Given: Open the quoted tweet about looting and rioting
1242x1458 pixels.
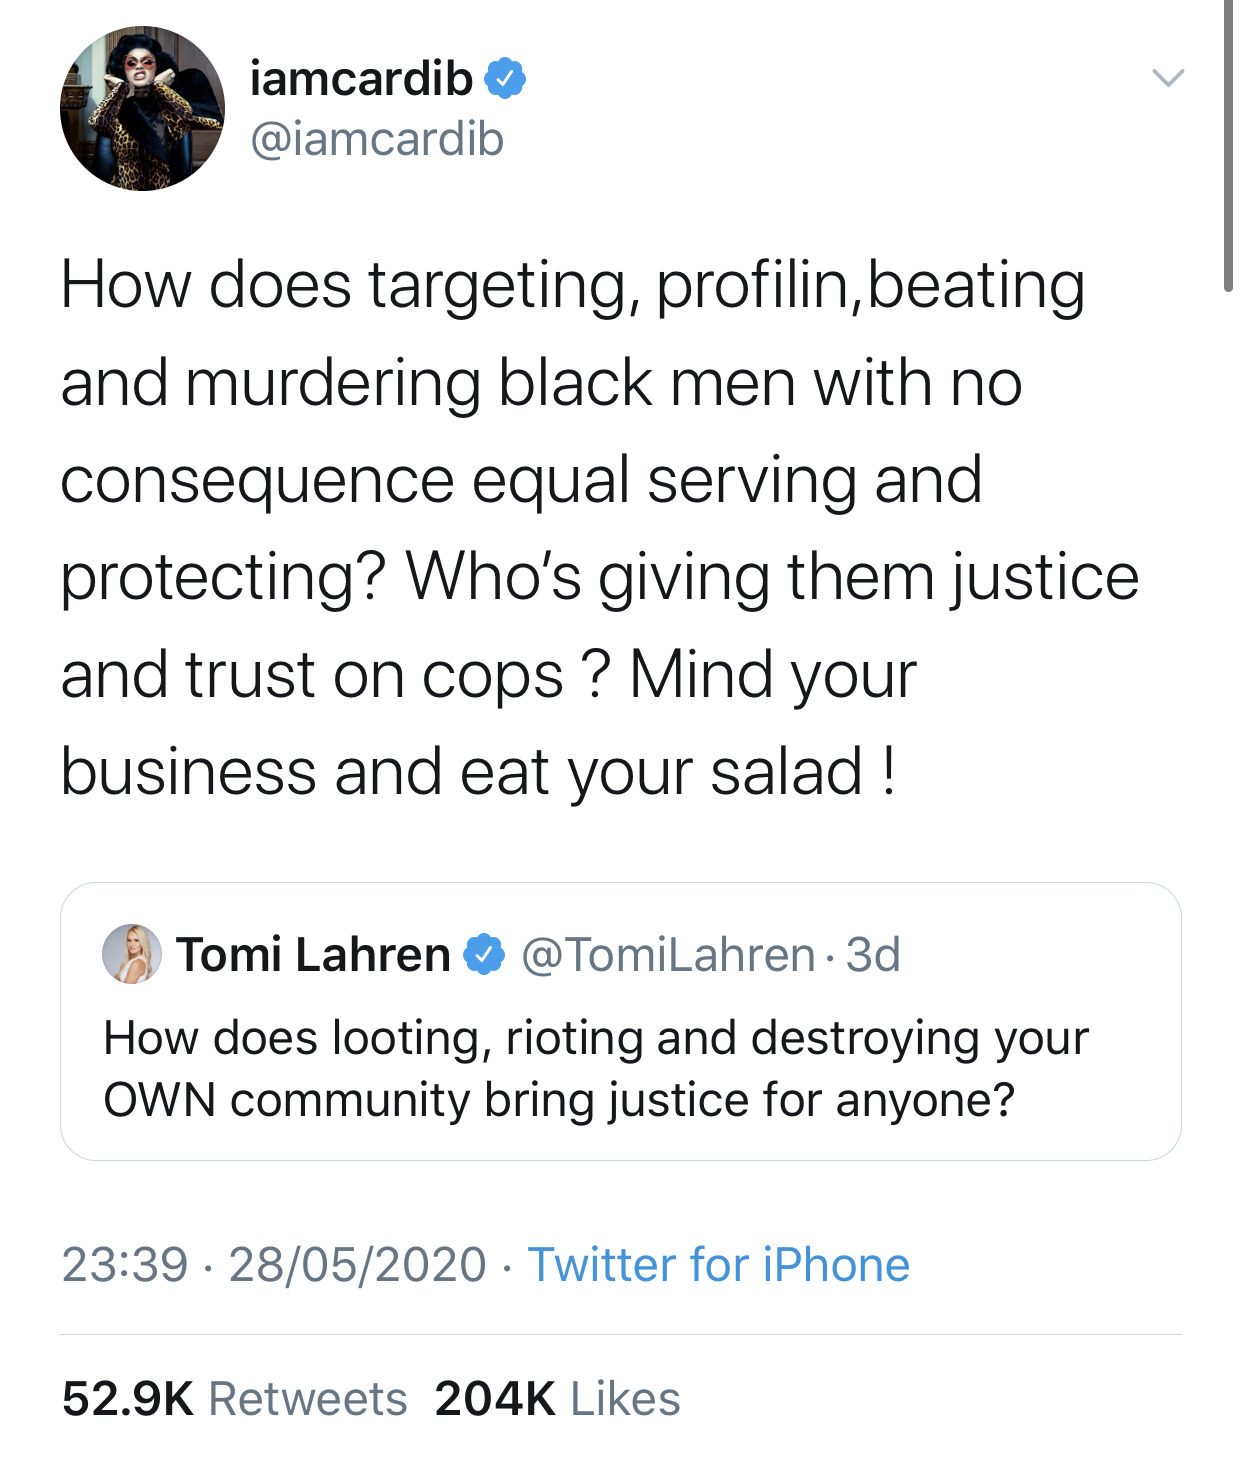Looking at the screenshot, I should 595,1068.
